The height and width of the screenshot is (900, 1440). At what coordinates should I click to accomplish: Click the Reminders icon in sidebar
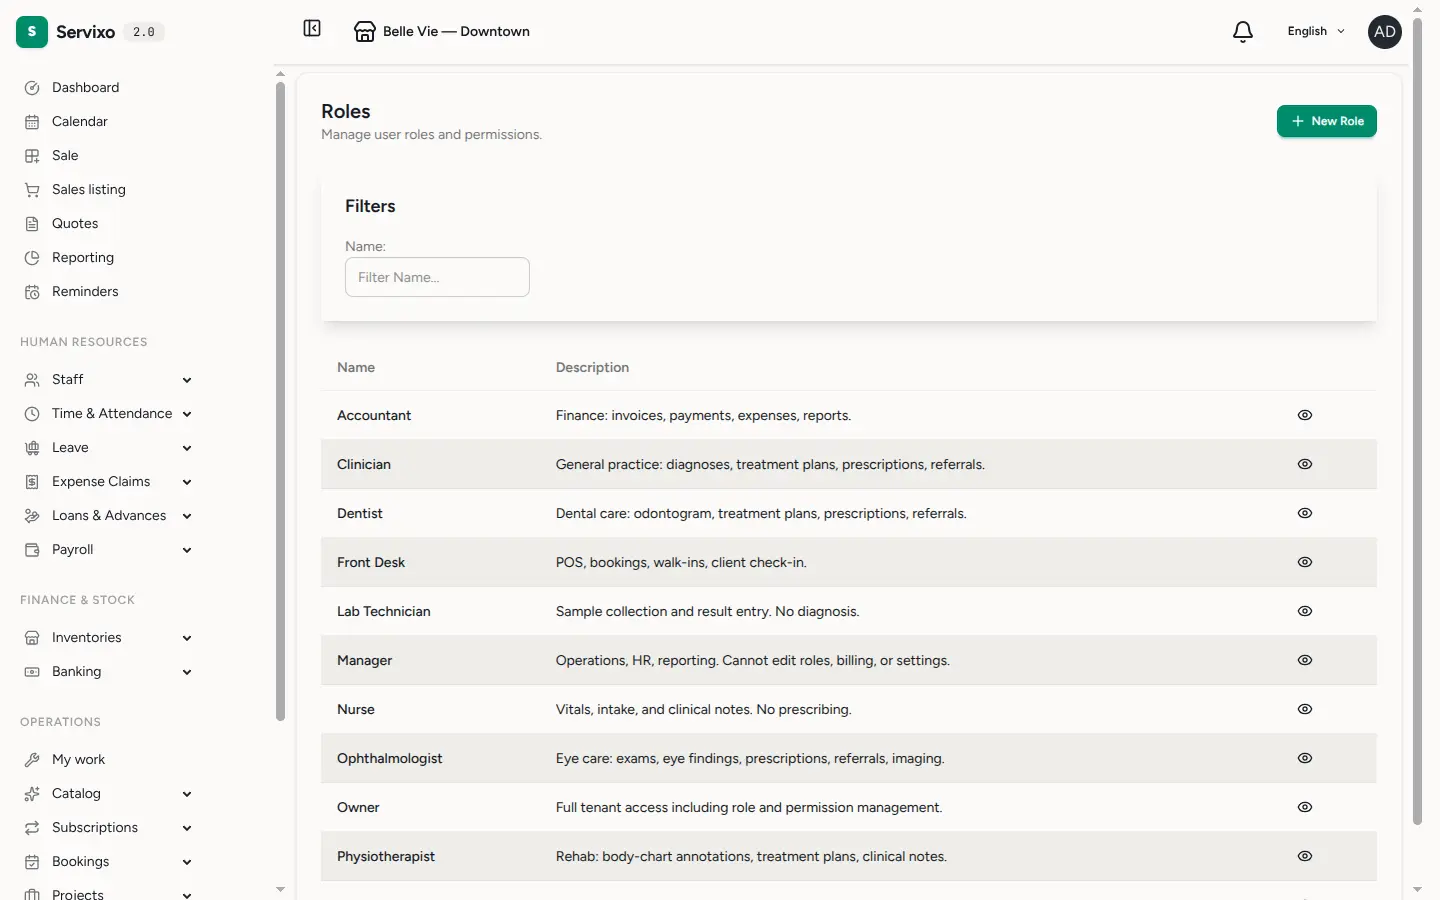32,292
